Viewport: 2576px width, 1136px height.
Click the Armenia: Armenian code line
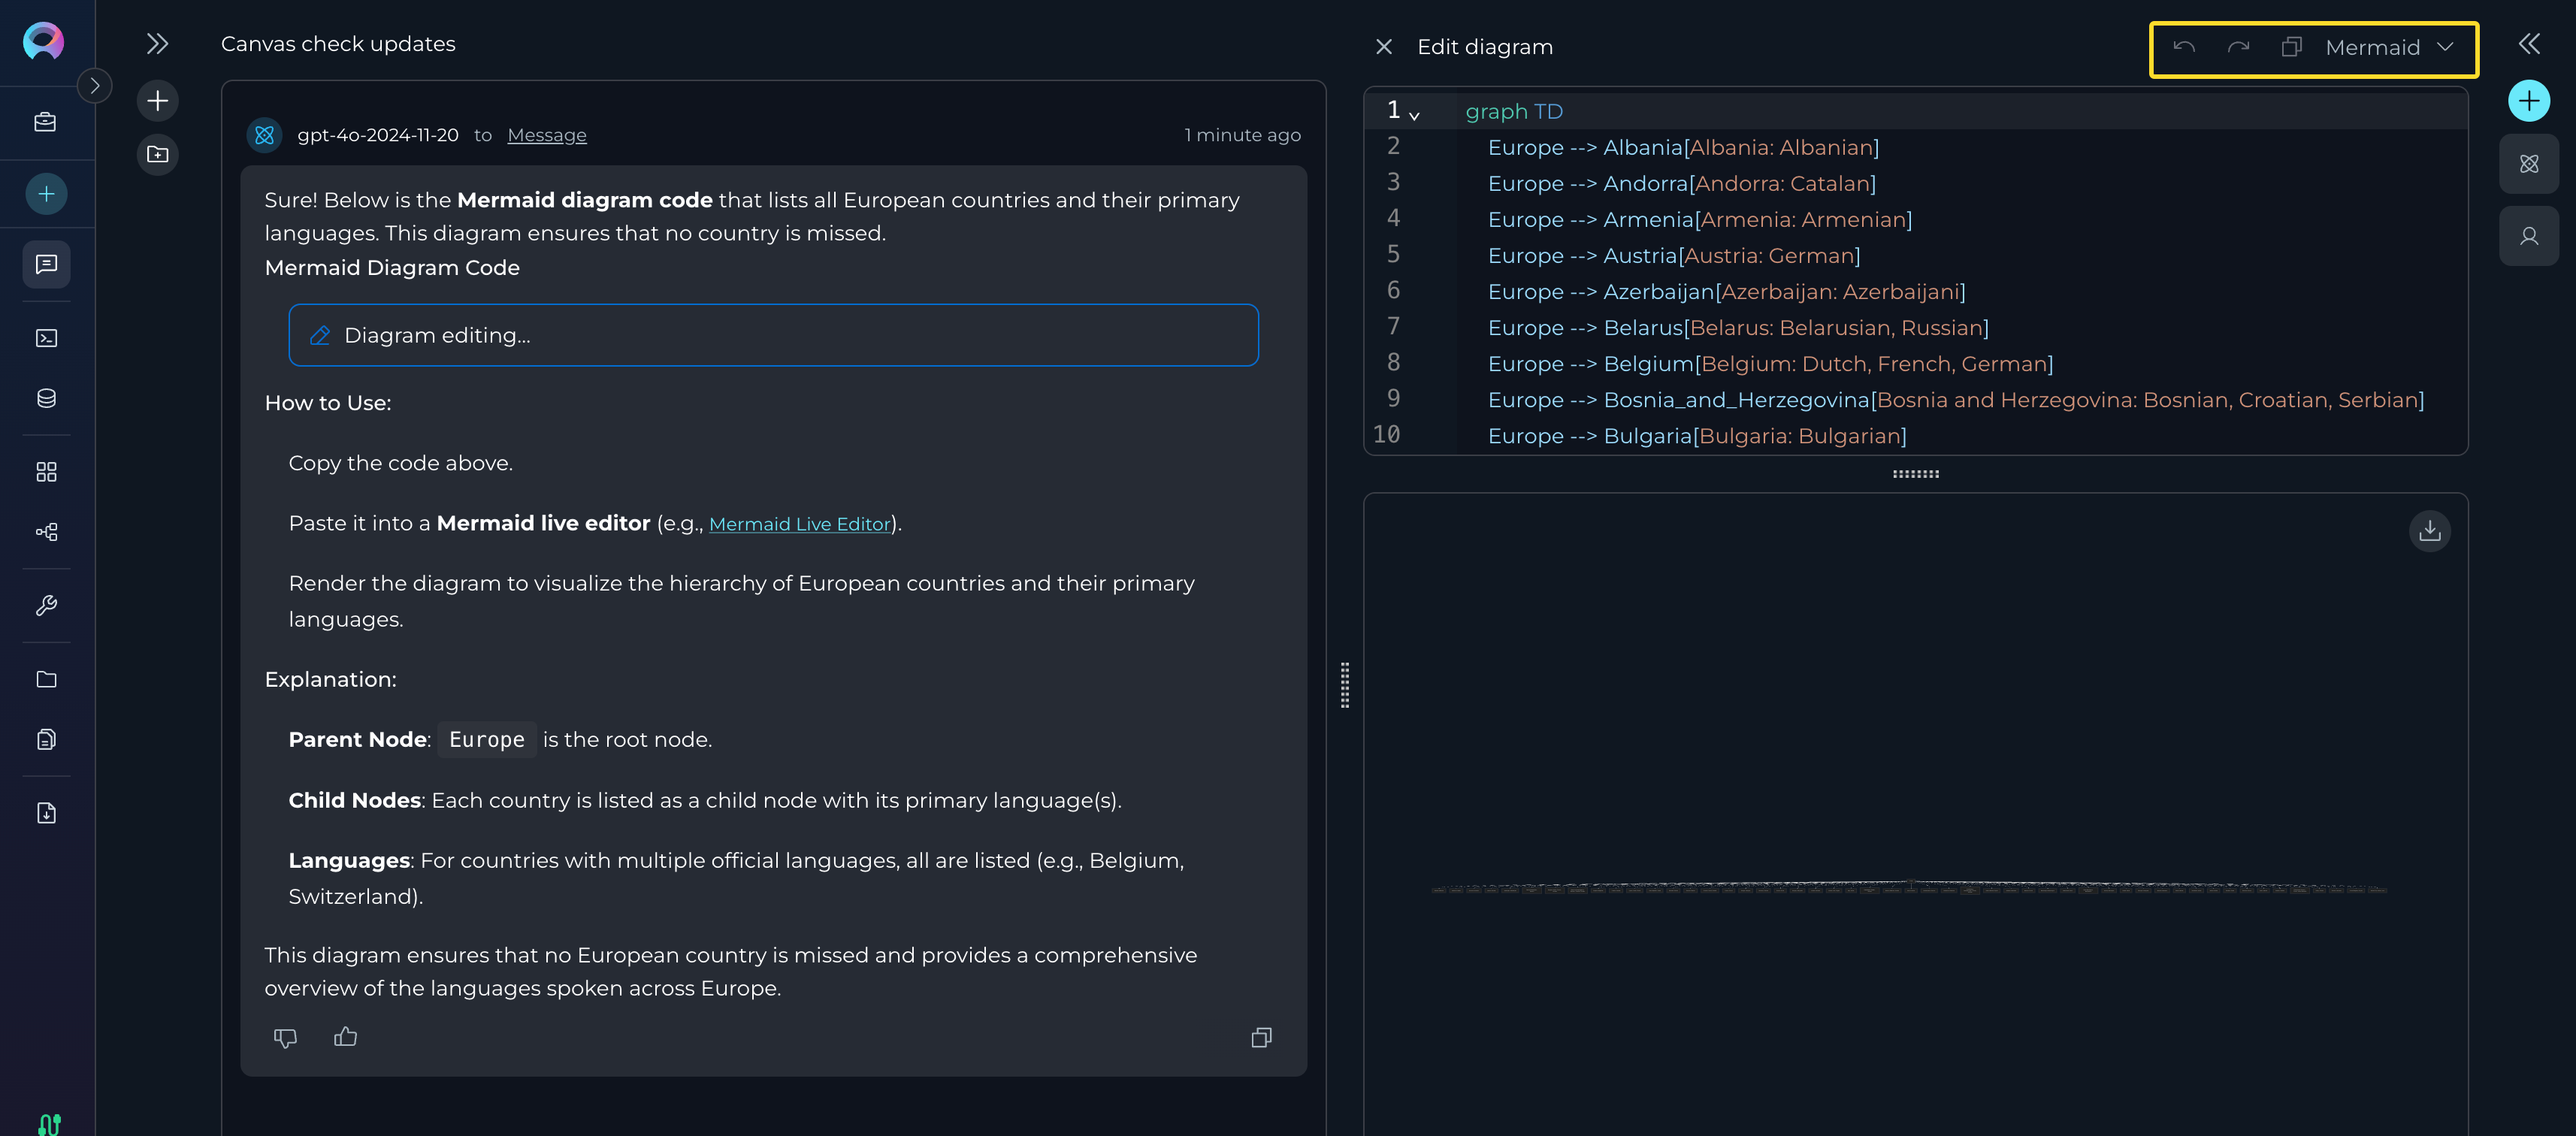pyautogui.click(x=1699, y=219)
